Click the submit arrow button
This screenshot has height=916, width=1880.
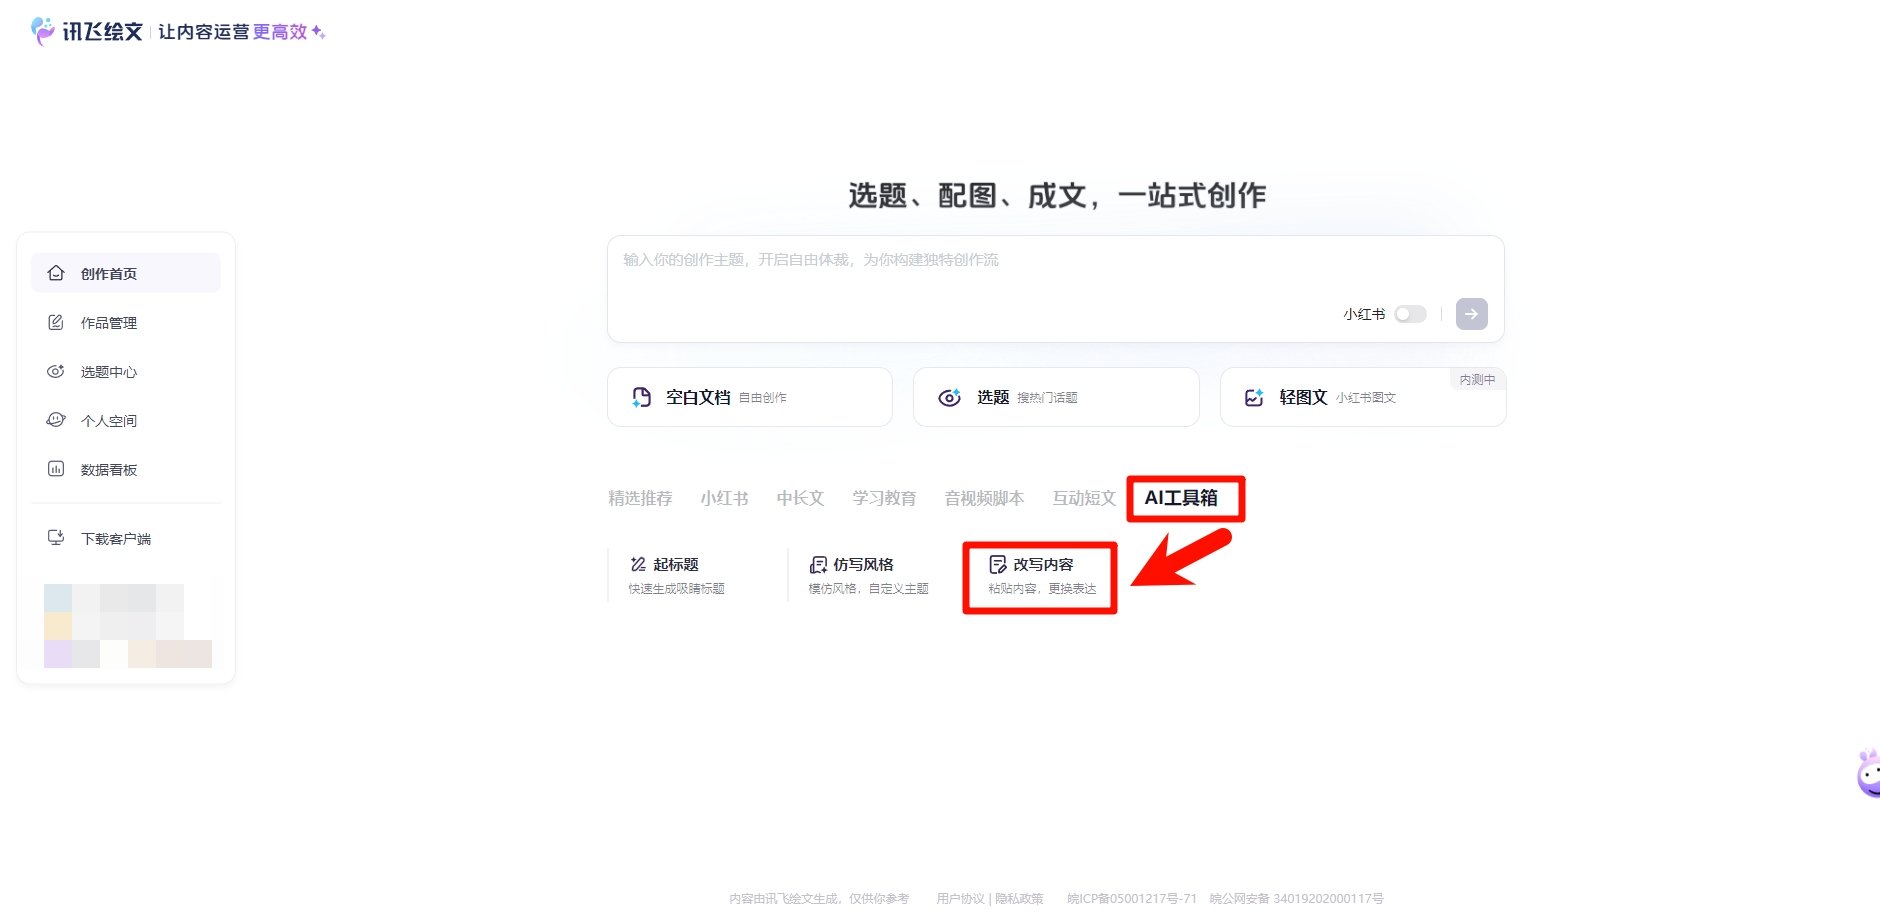coord(1470,314)
